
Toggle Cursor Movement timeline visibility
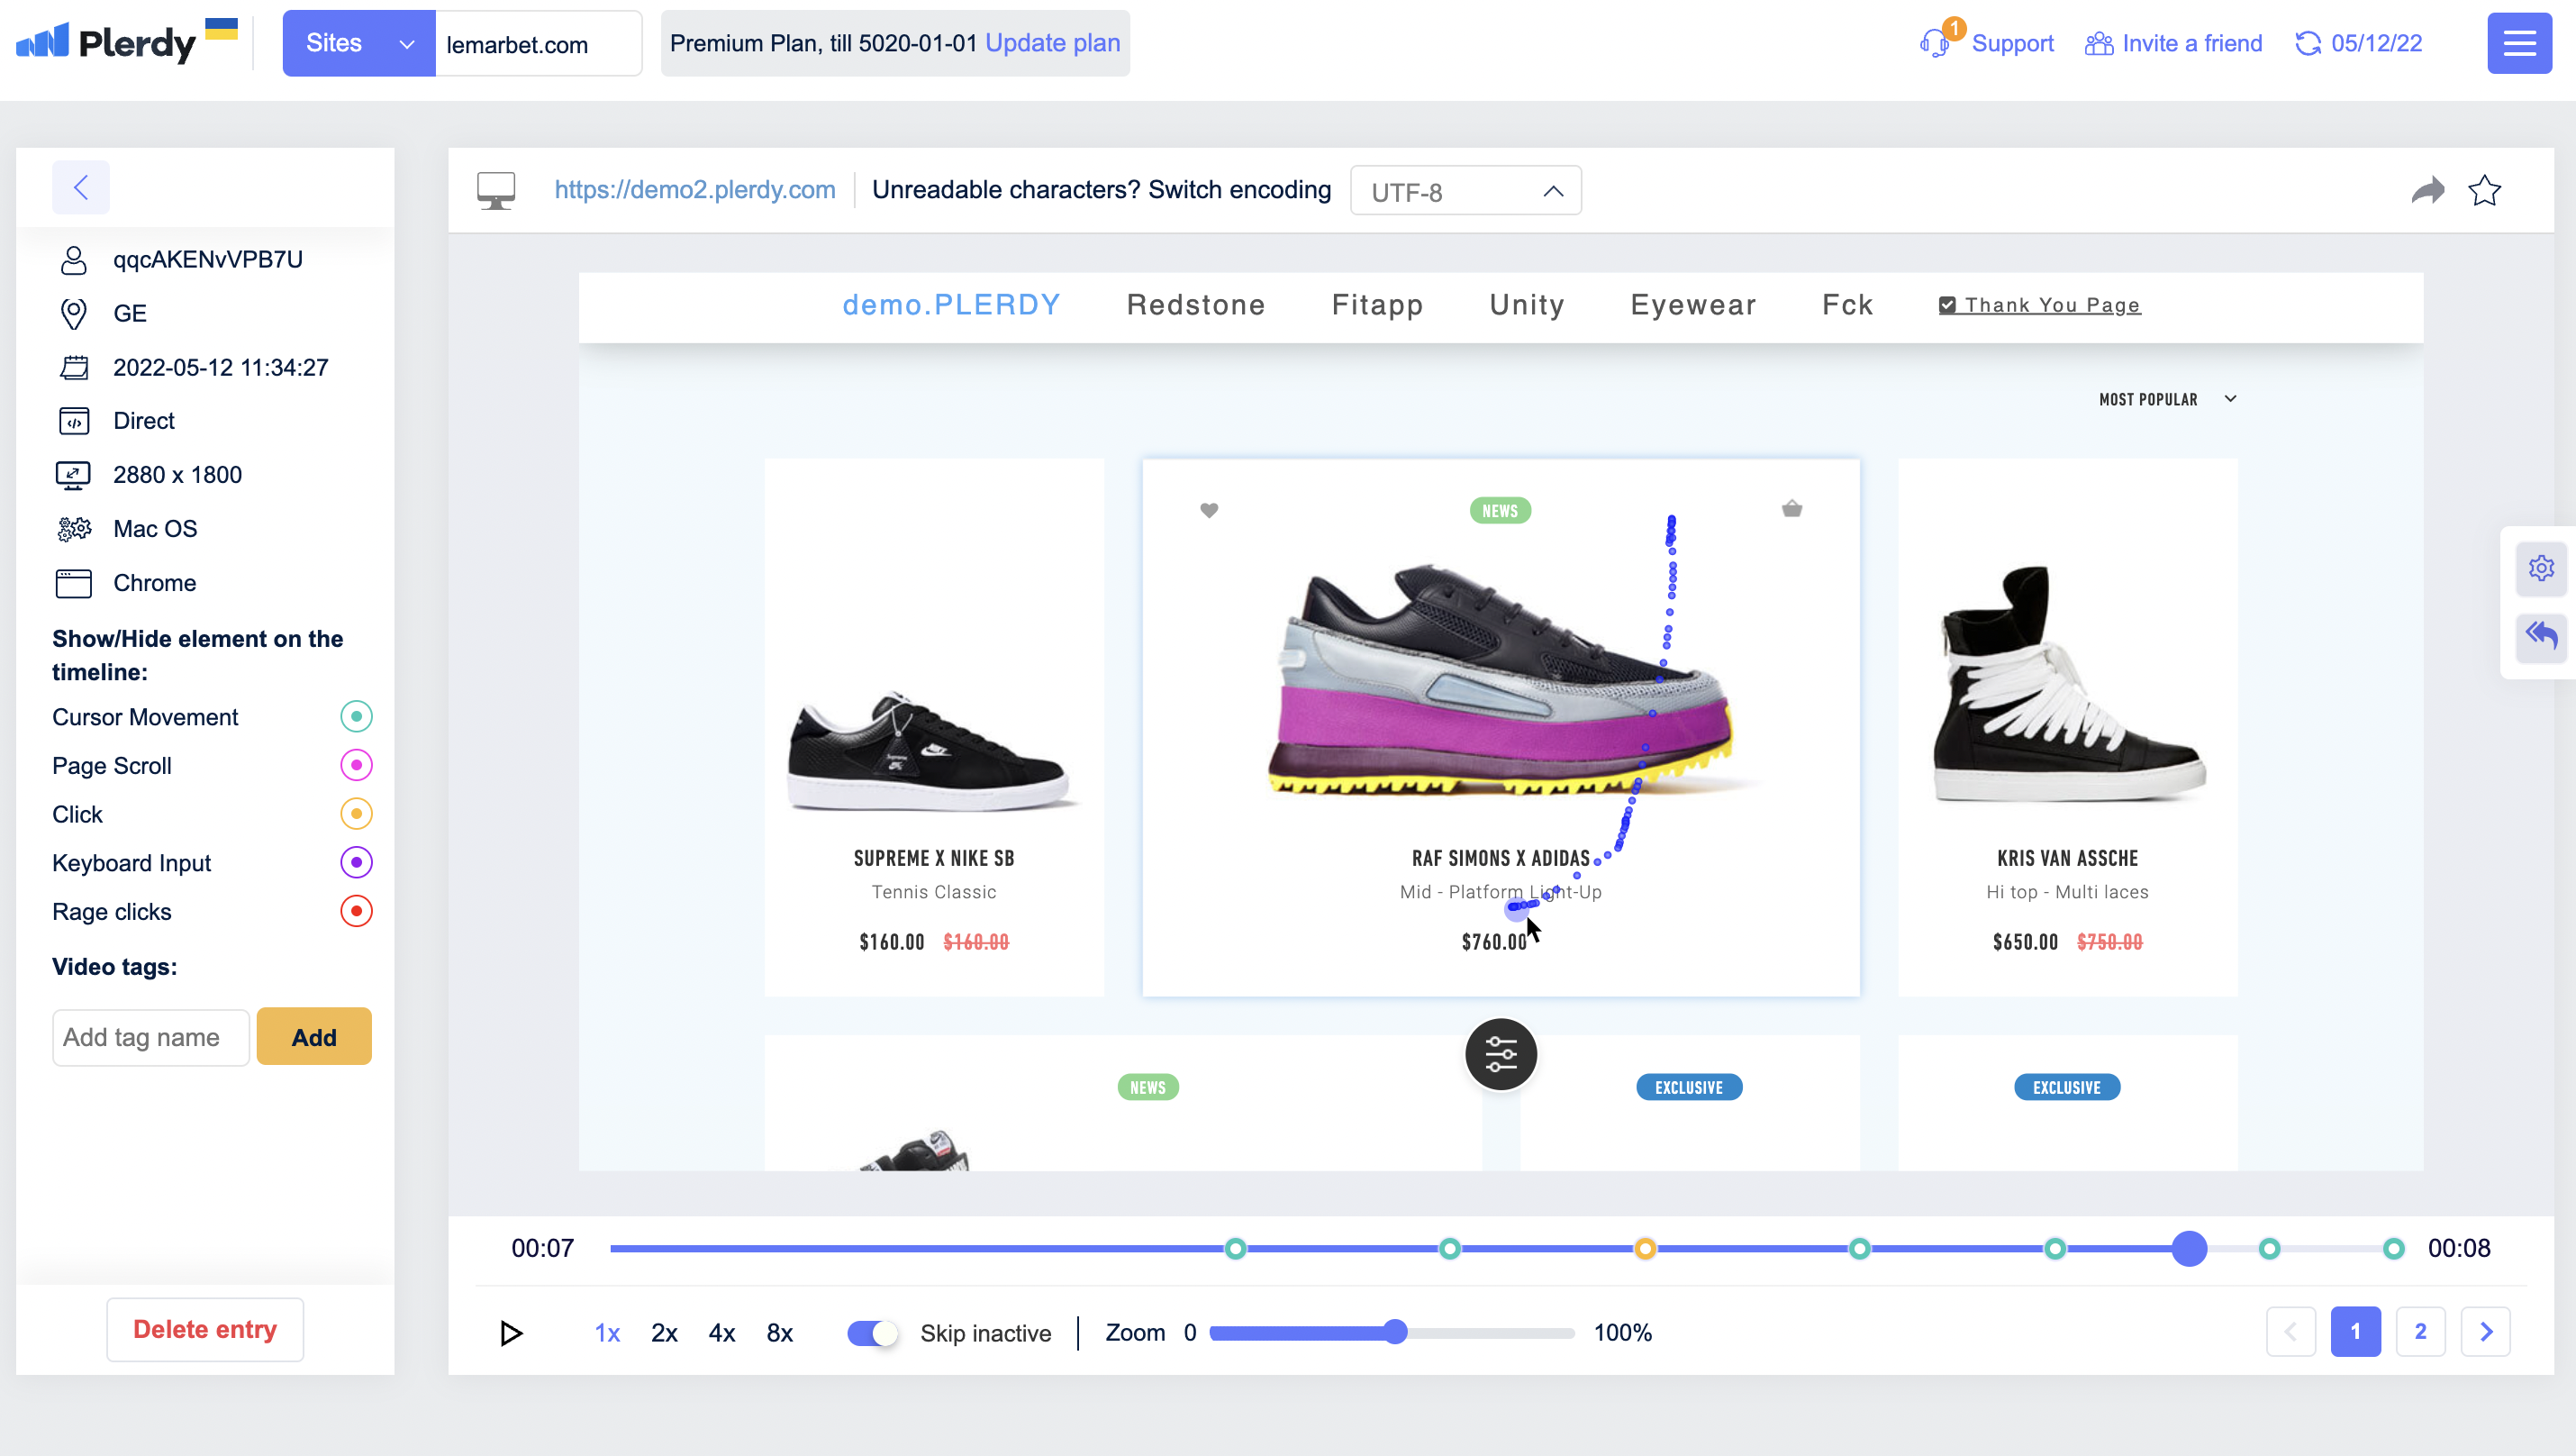(x=356, y=716)
